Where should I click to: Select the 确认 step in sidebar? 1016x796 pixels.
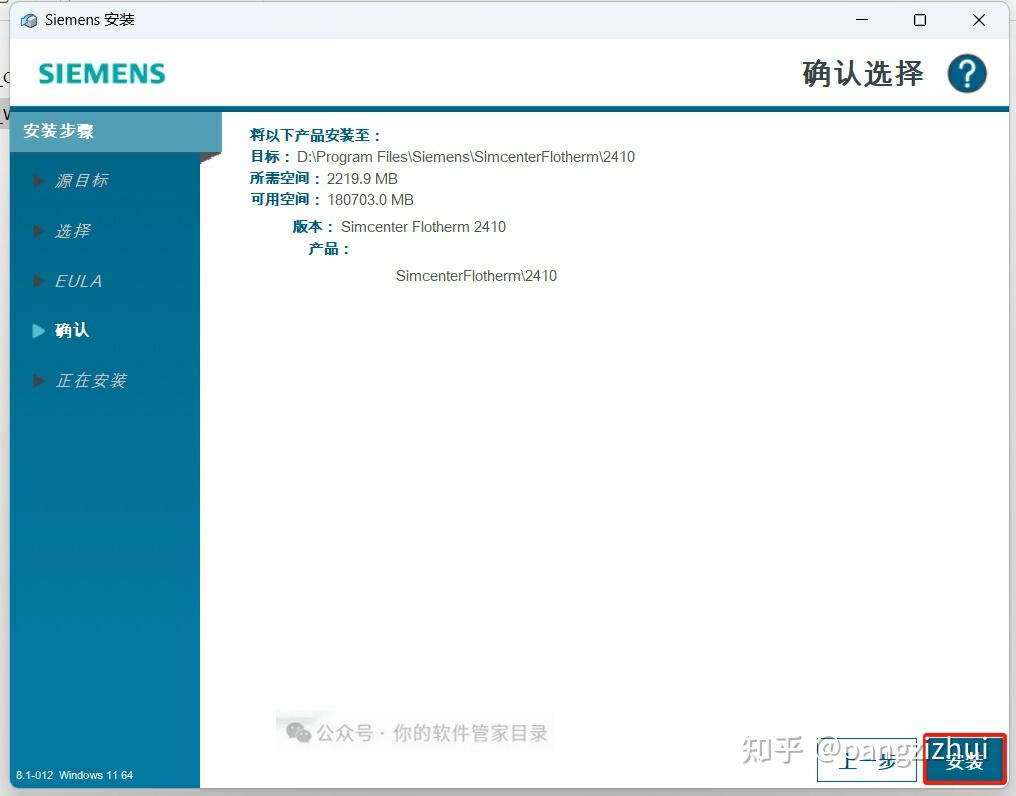pyautogui.click(x=72, y=330)
